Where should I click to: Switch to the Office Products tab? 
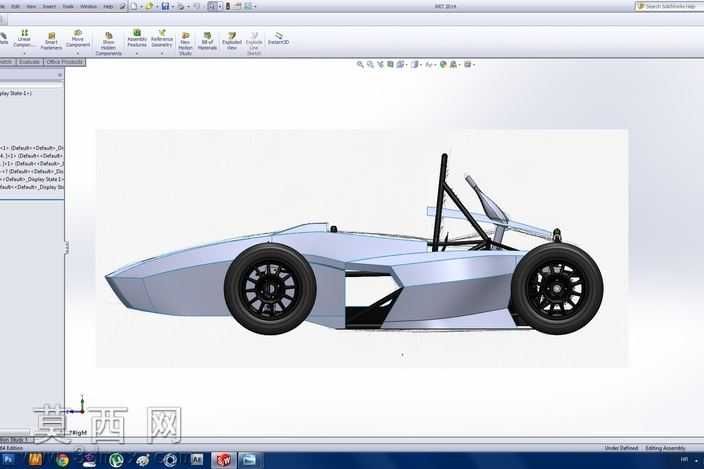tap(65, 62)
